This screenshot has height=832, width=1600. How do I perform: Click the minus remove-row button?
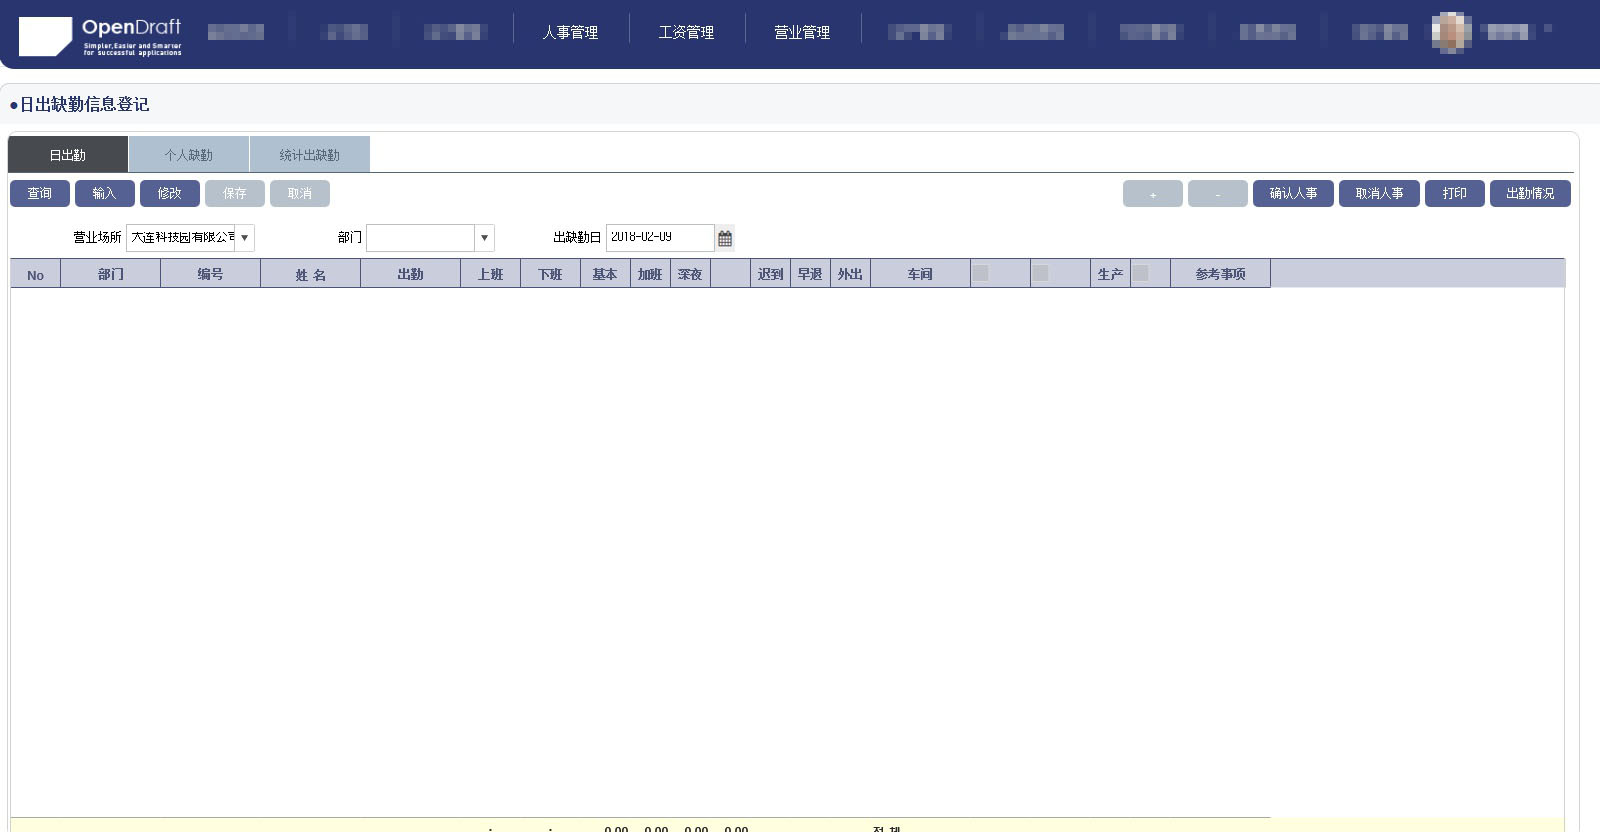click(1217, 194)
